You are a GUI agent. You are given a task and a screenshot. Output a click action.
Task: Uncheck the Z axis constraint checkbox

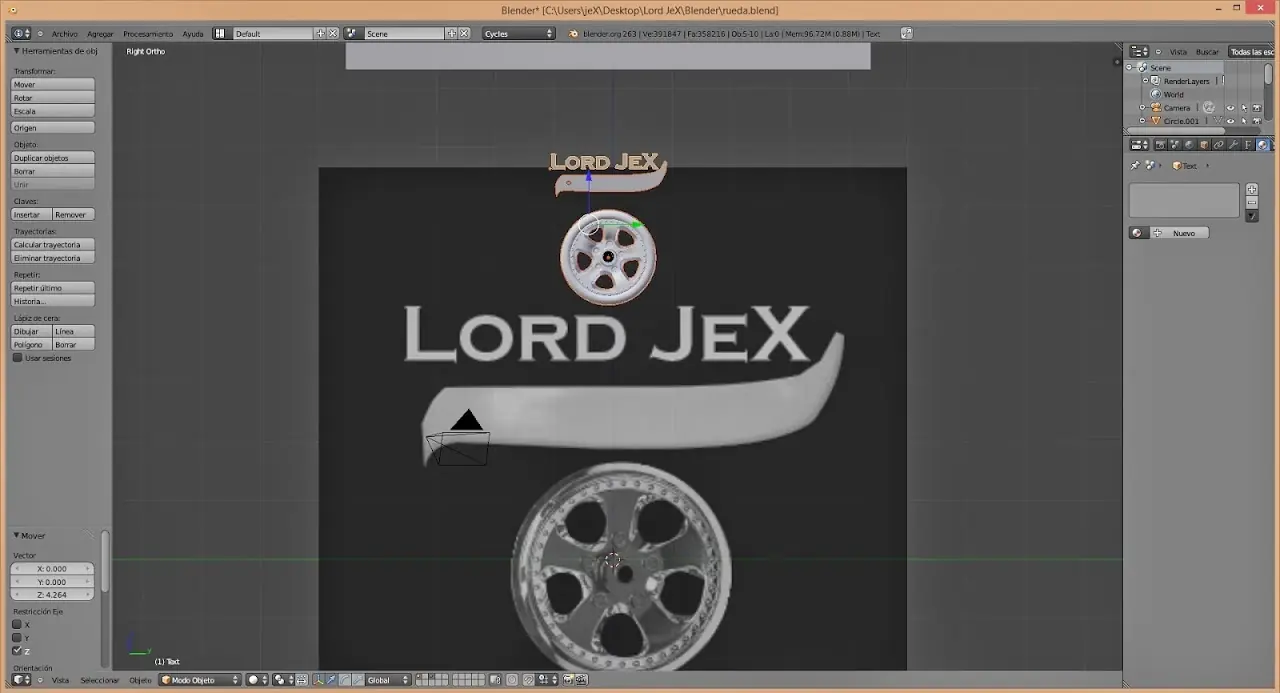pos(17,651)
